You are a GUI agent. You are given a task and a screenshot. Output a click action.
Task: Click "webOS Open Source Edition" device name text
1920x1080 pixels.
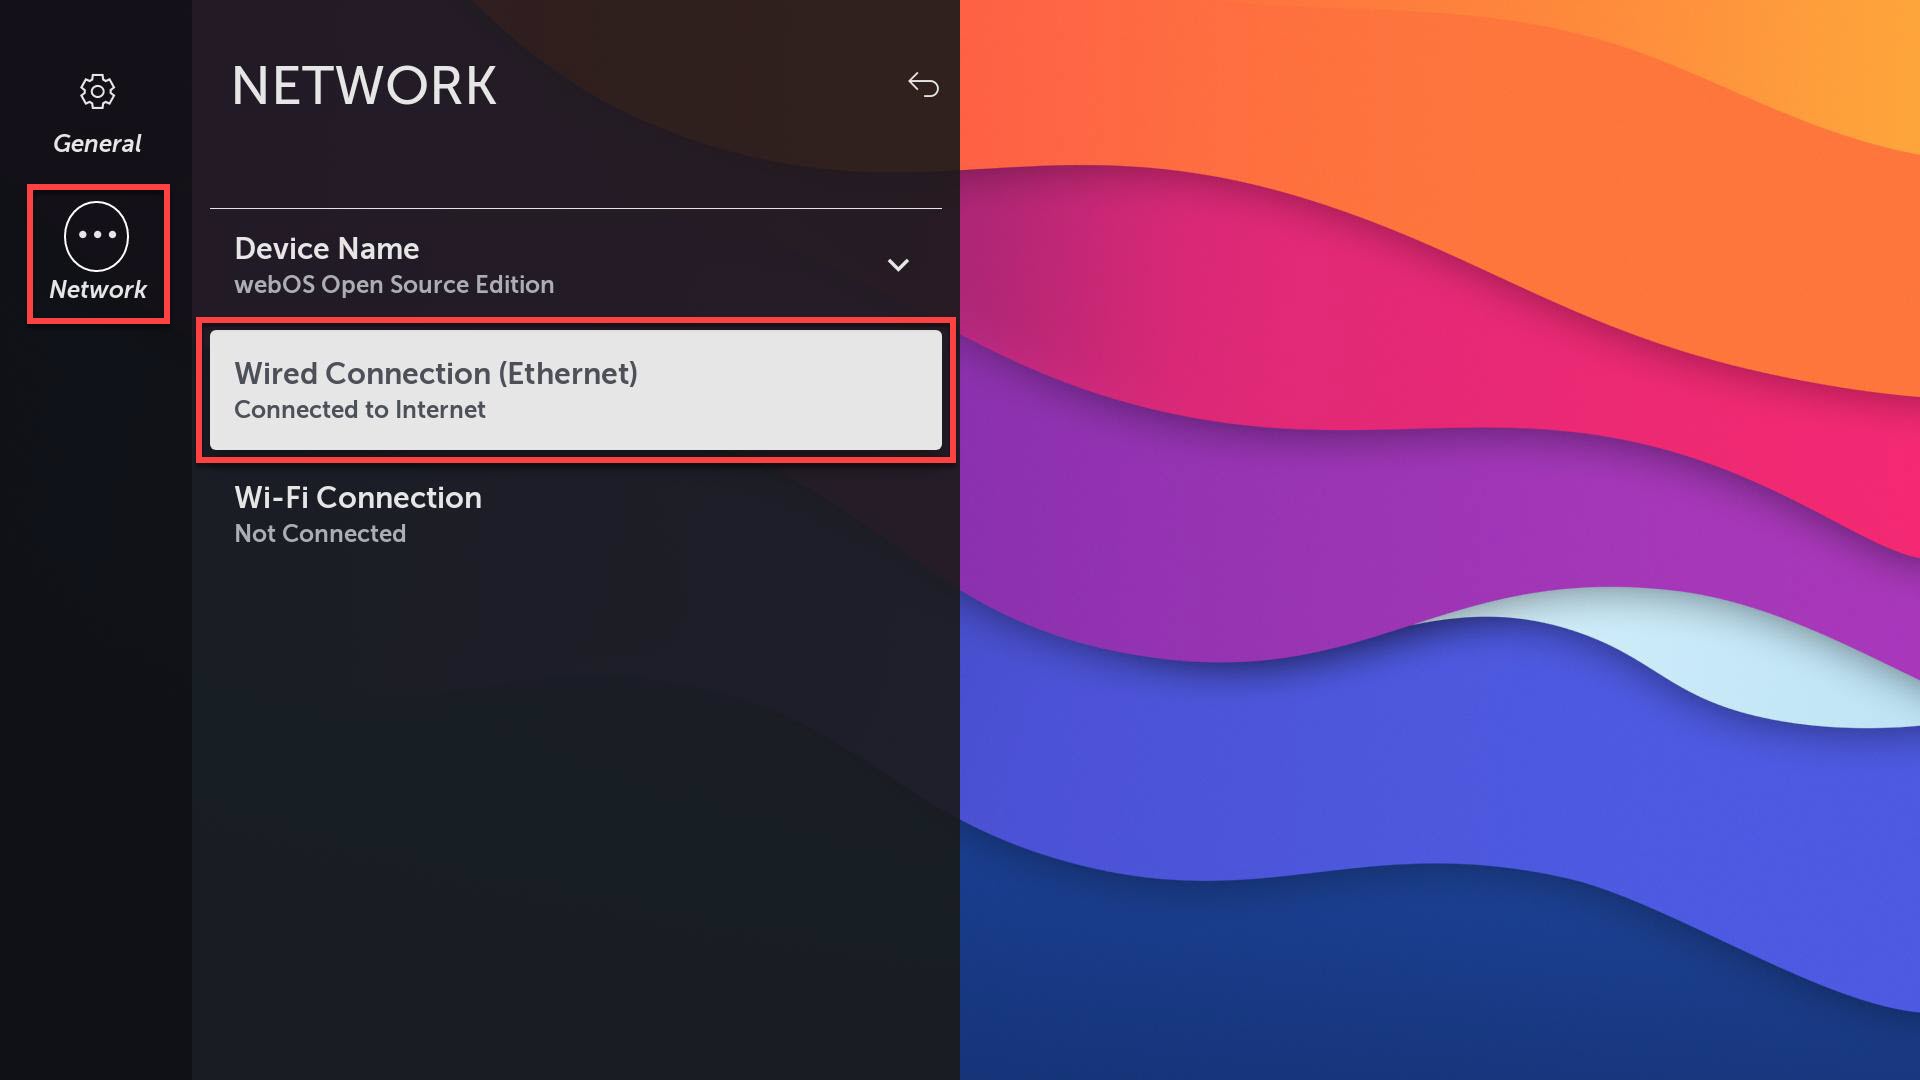pyautogui.click(x=394, y=285)
